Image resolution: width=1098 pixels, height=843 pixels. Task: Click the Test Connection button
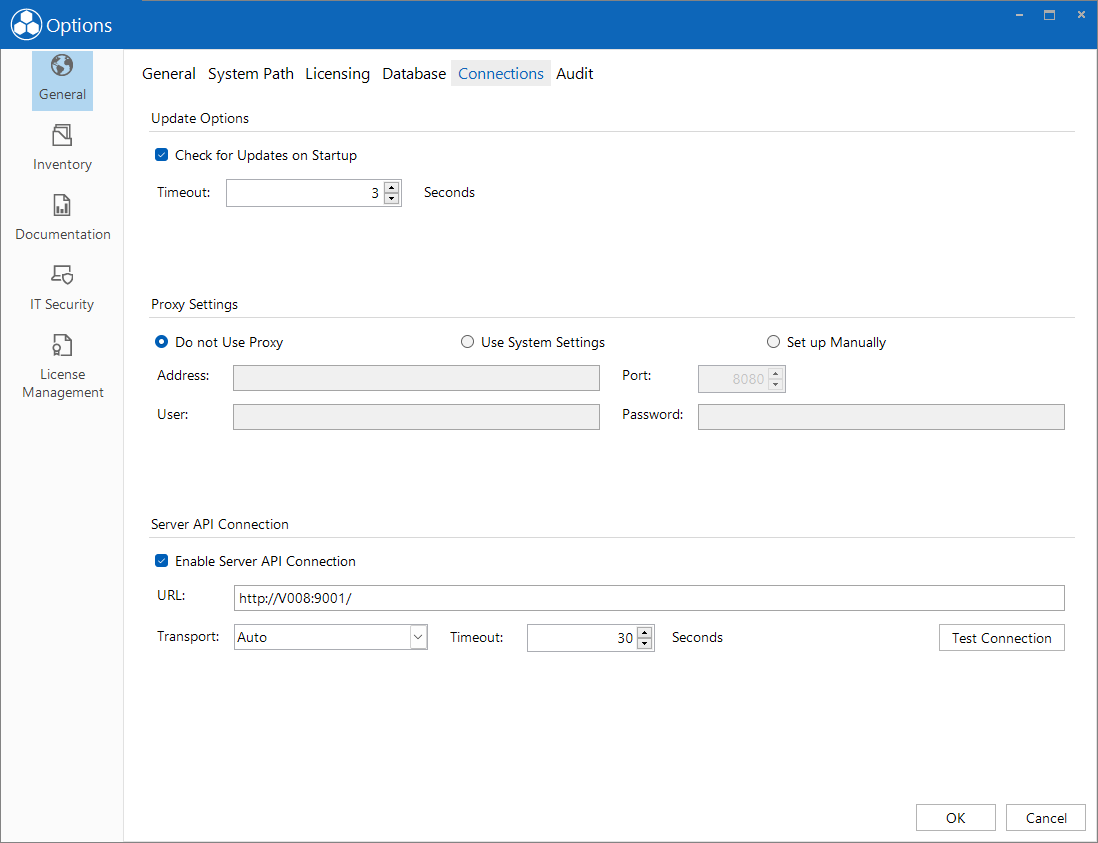1001,638
